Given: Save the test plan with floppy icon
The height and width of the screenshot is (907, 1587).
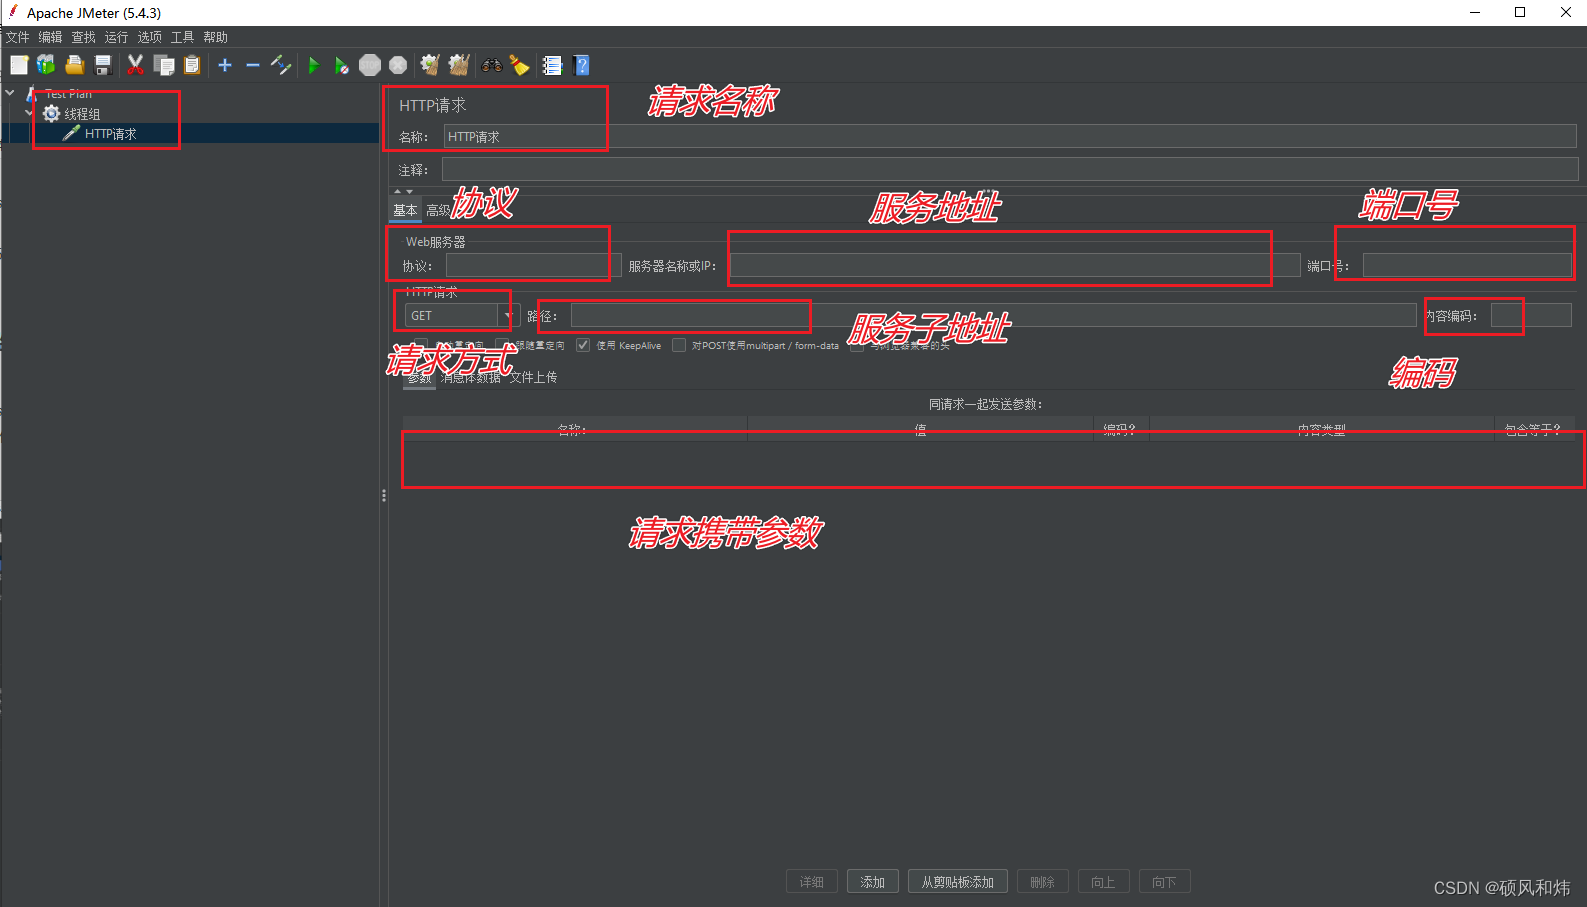Looking at the screenshot, I should point(102,65).
